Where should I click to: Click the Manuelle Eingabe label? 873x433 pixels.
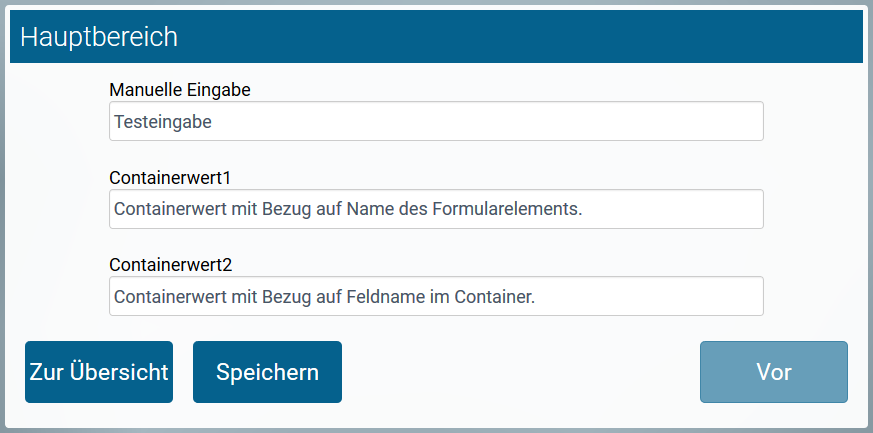coord(179,90)
